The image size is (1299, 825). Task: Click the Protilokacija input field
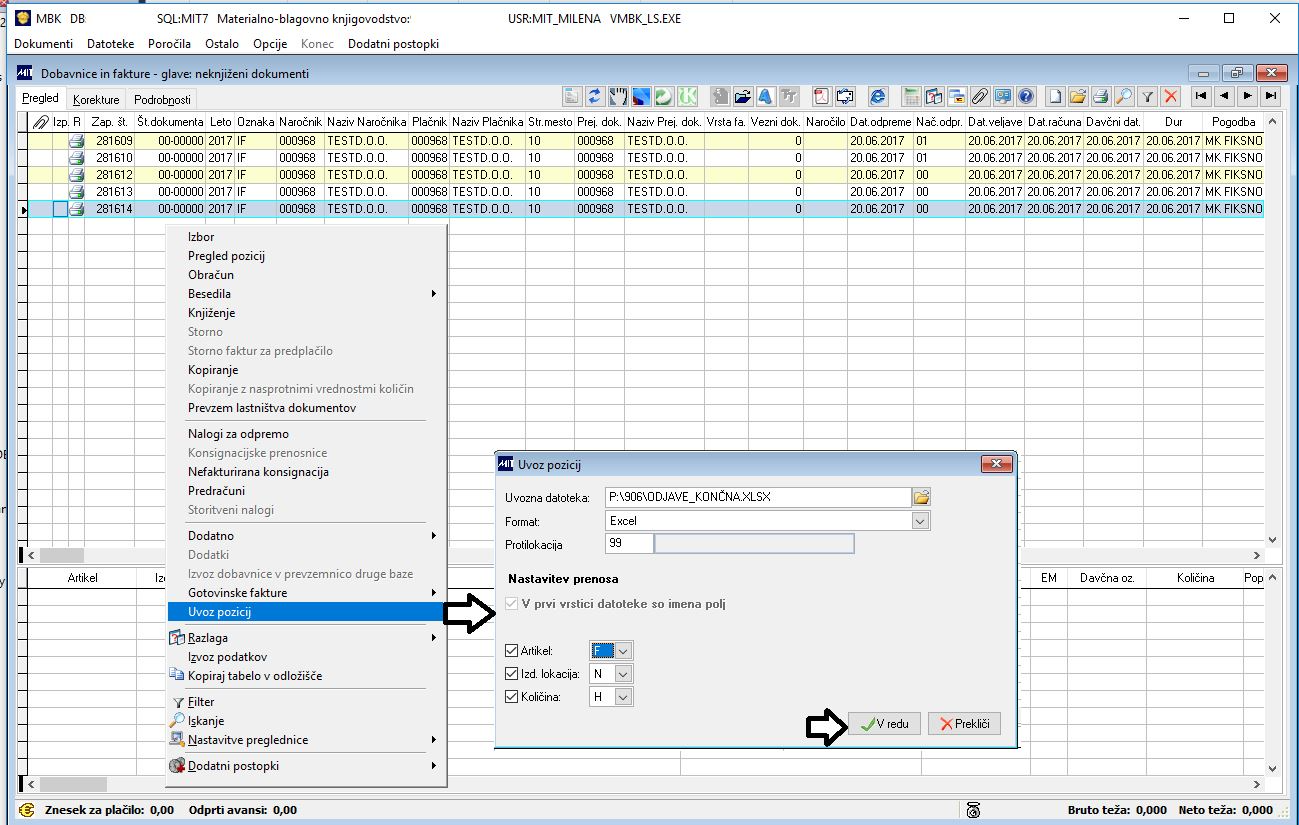[629, 544]
